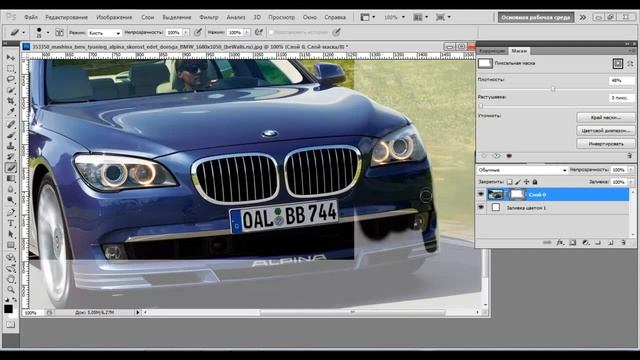The width and height of the screenshot is (640, 360).
Task: Select the Rectangular Marquee tool
Action: click(11, 68)
